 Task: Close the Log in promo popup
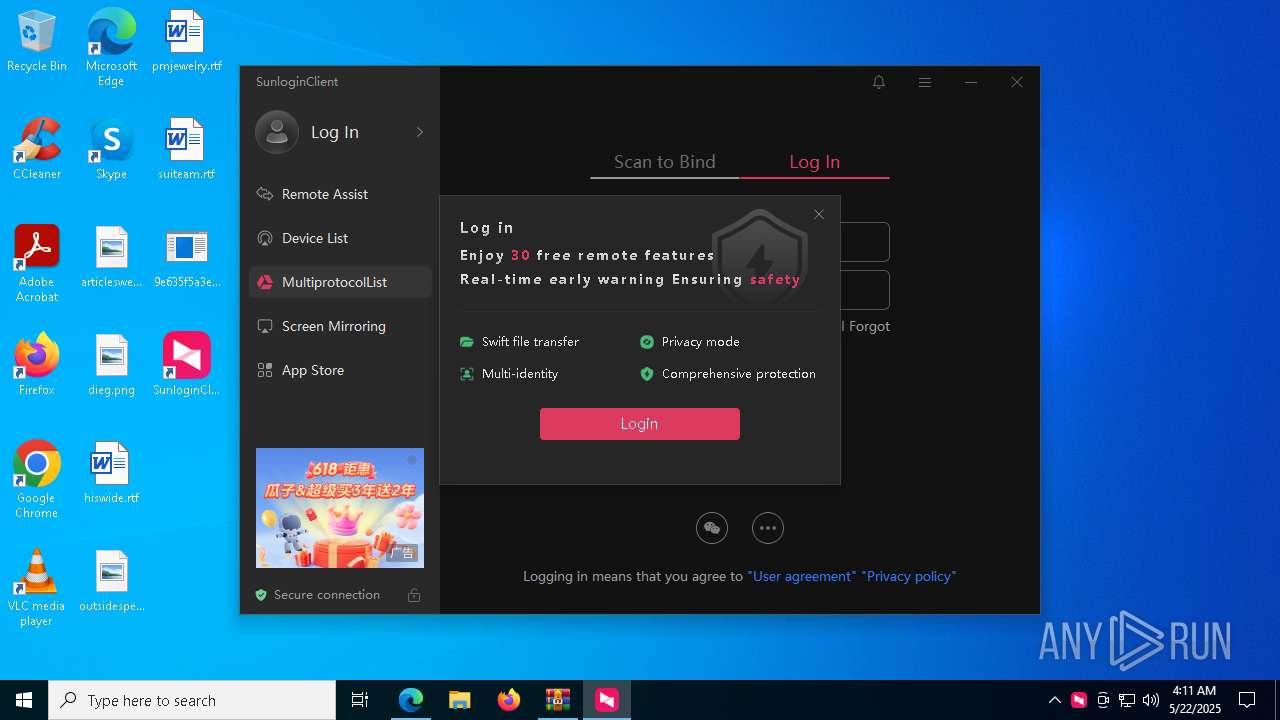coord(819,215)
